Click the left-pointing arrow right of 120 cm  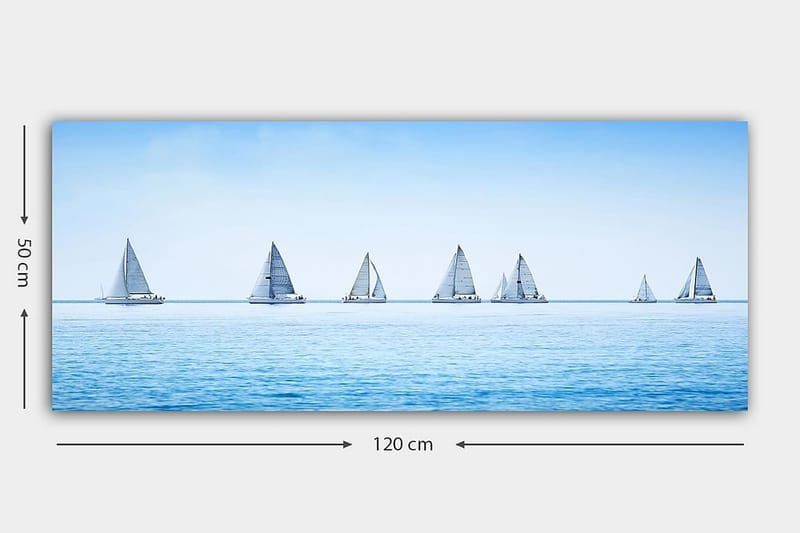tap(600, 444)
